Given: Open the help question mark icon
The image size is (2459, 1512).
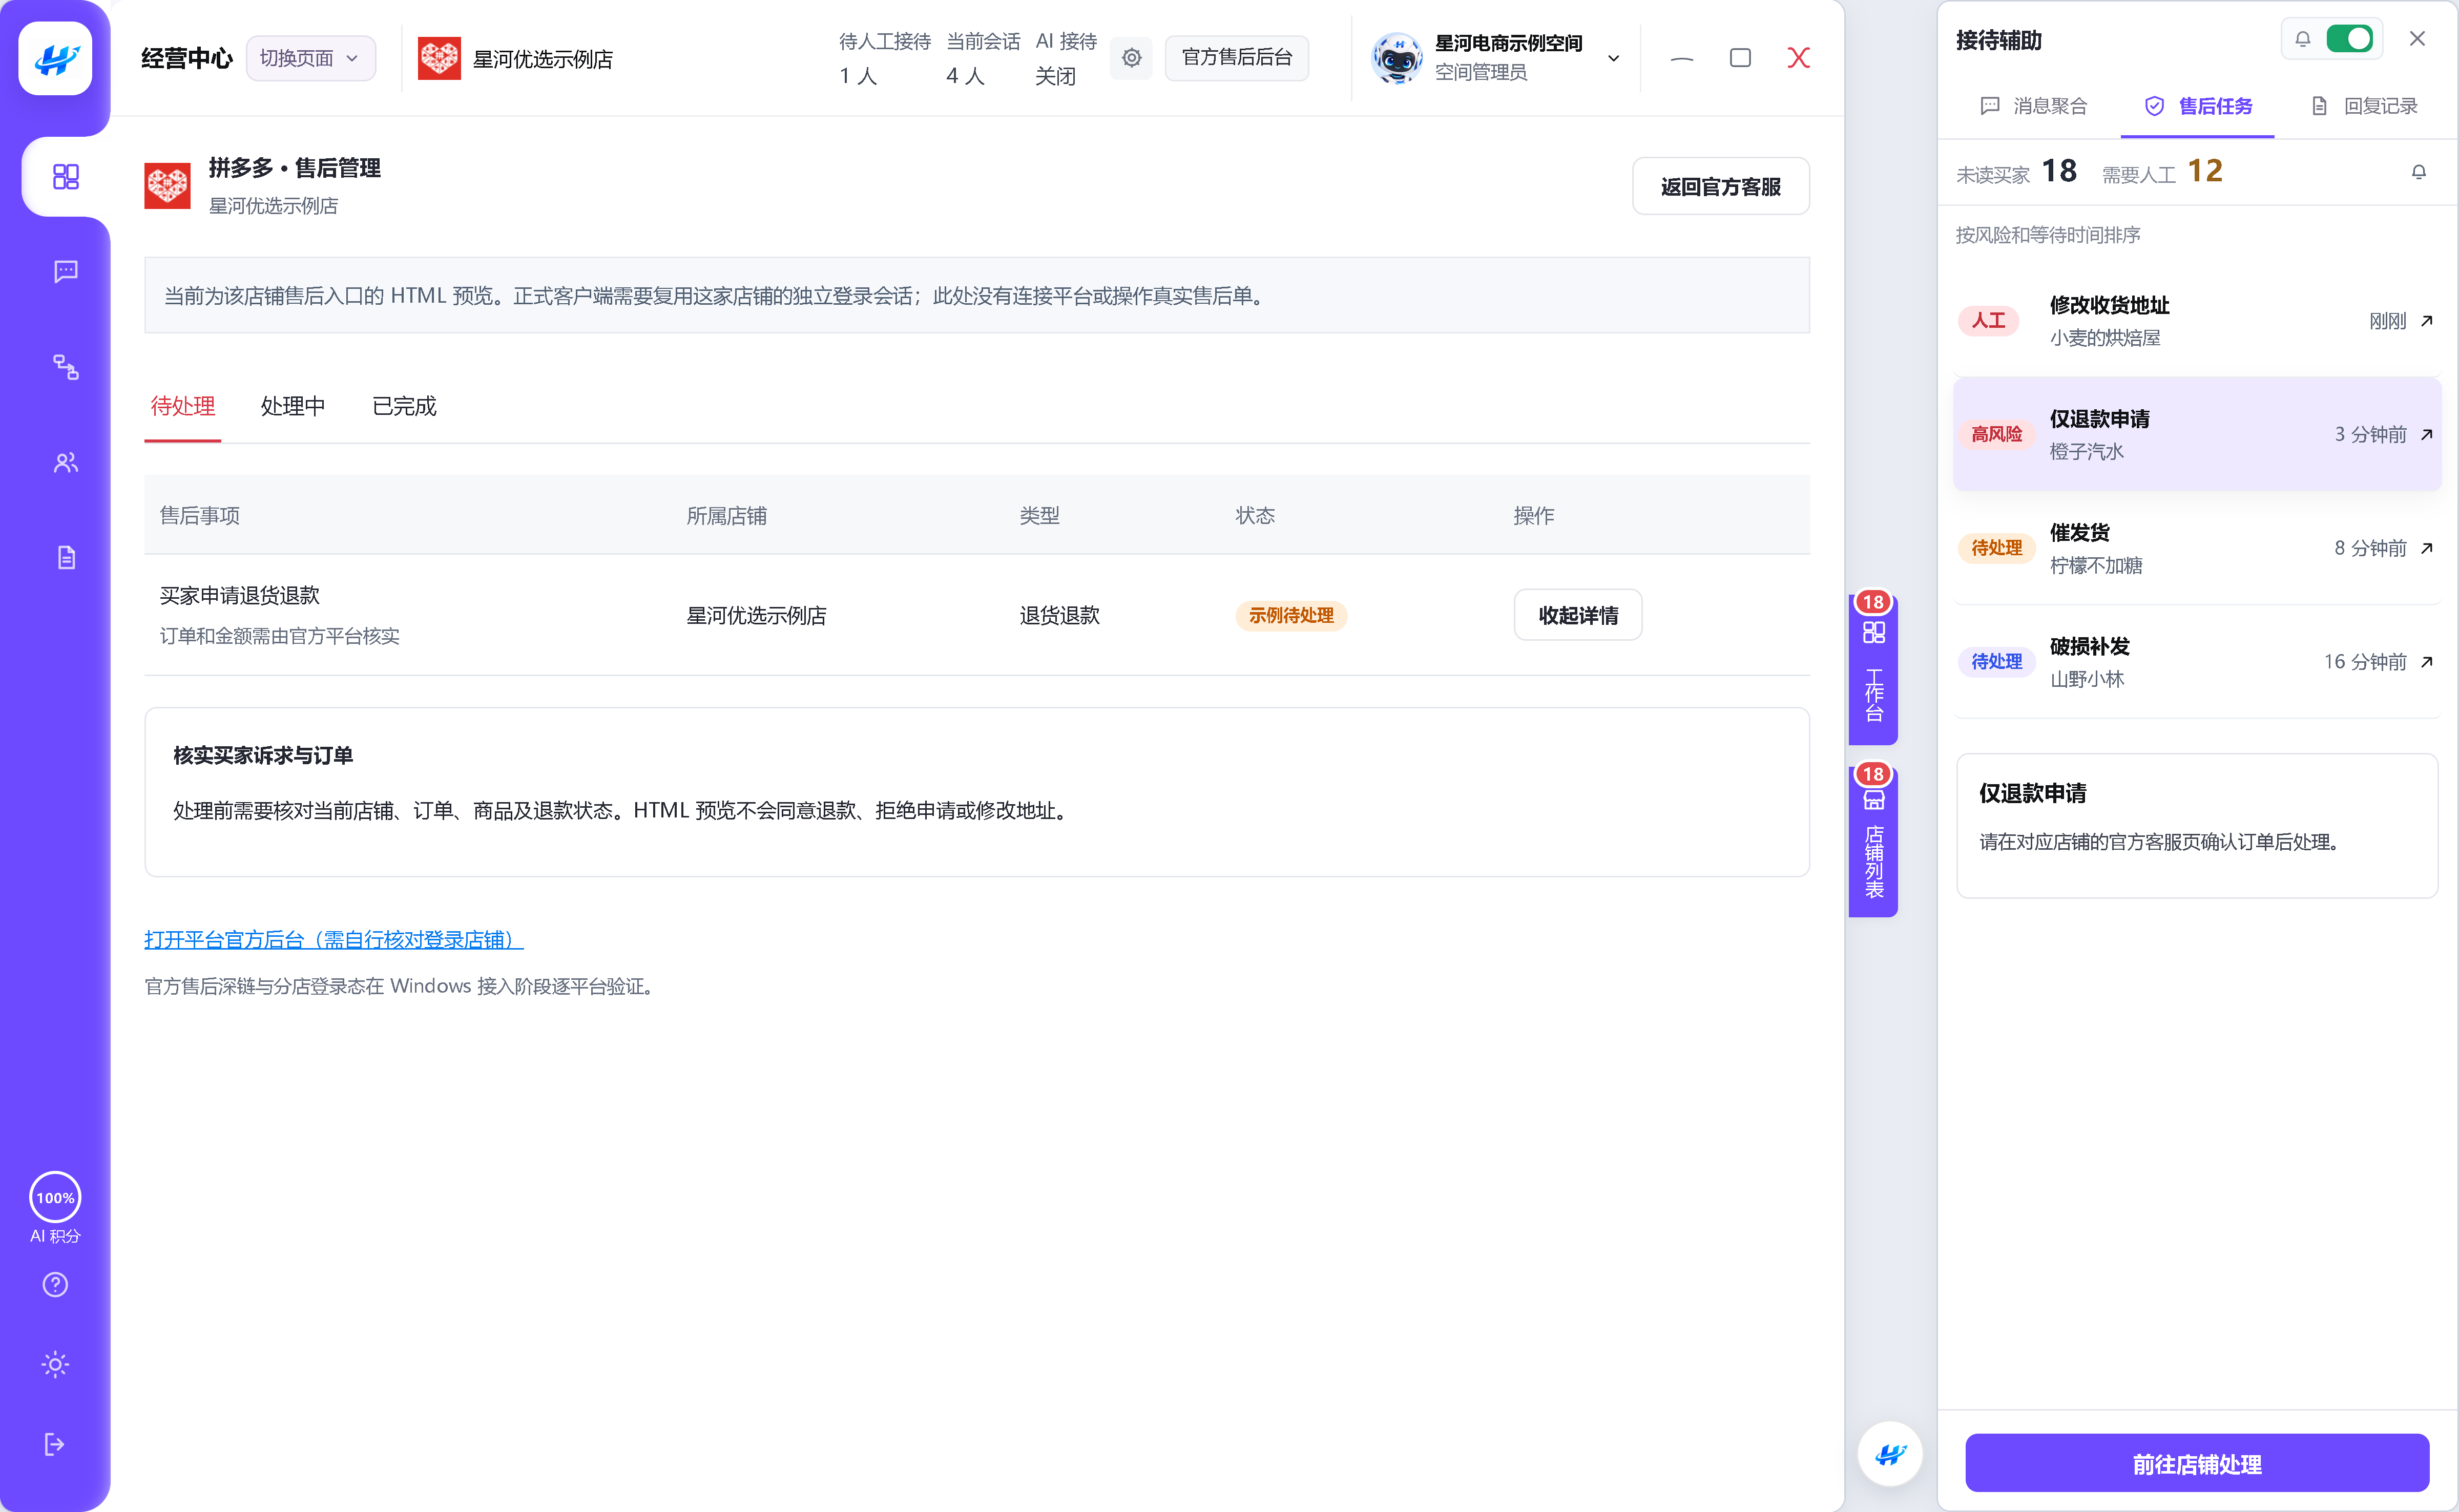Looking at the screenshot, I should [x=55, y=1284].
